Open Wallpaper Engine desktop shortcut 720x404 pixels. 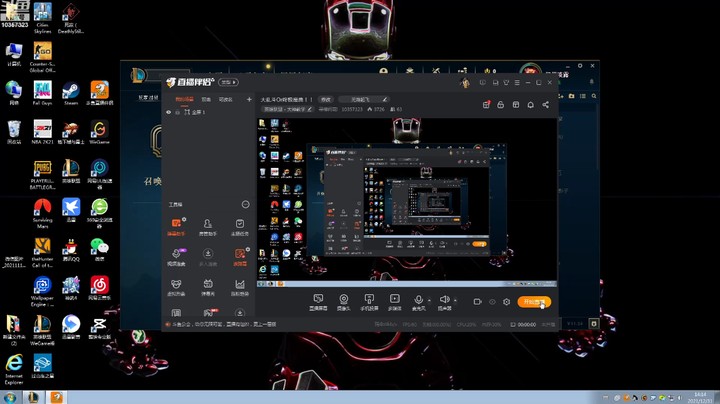pos(42,292)
